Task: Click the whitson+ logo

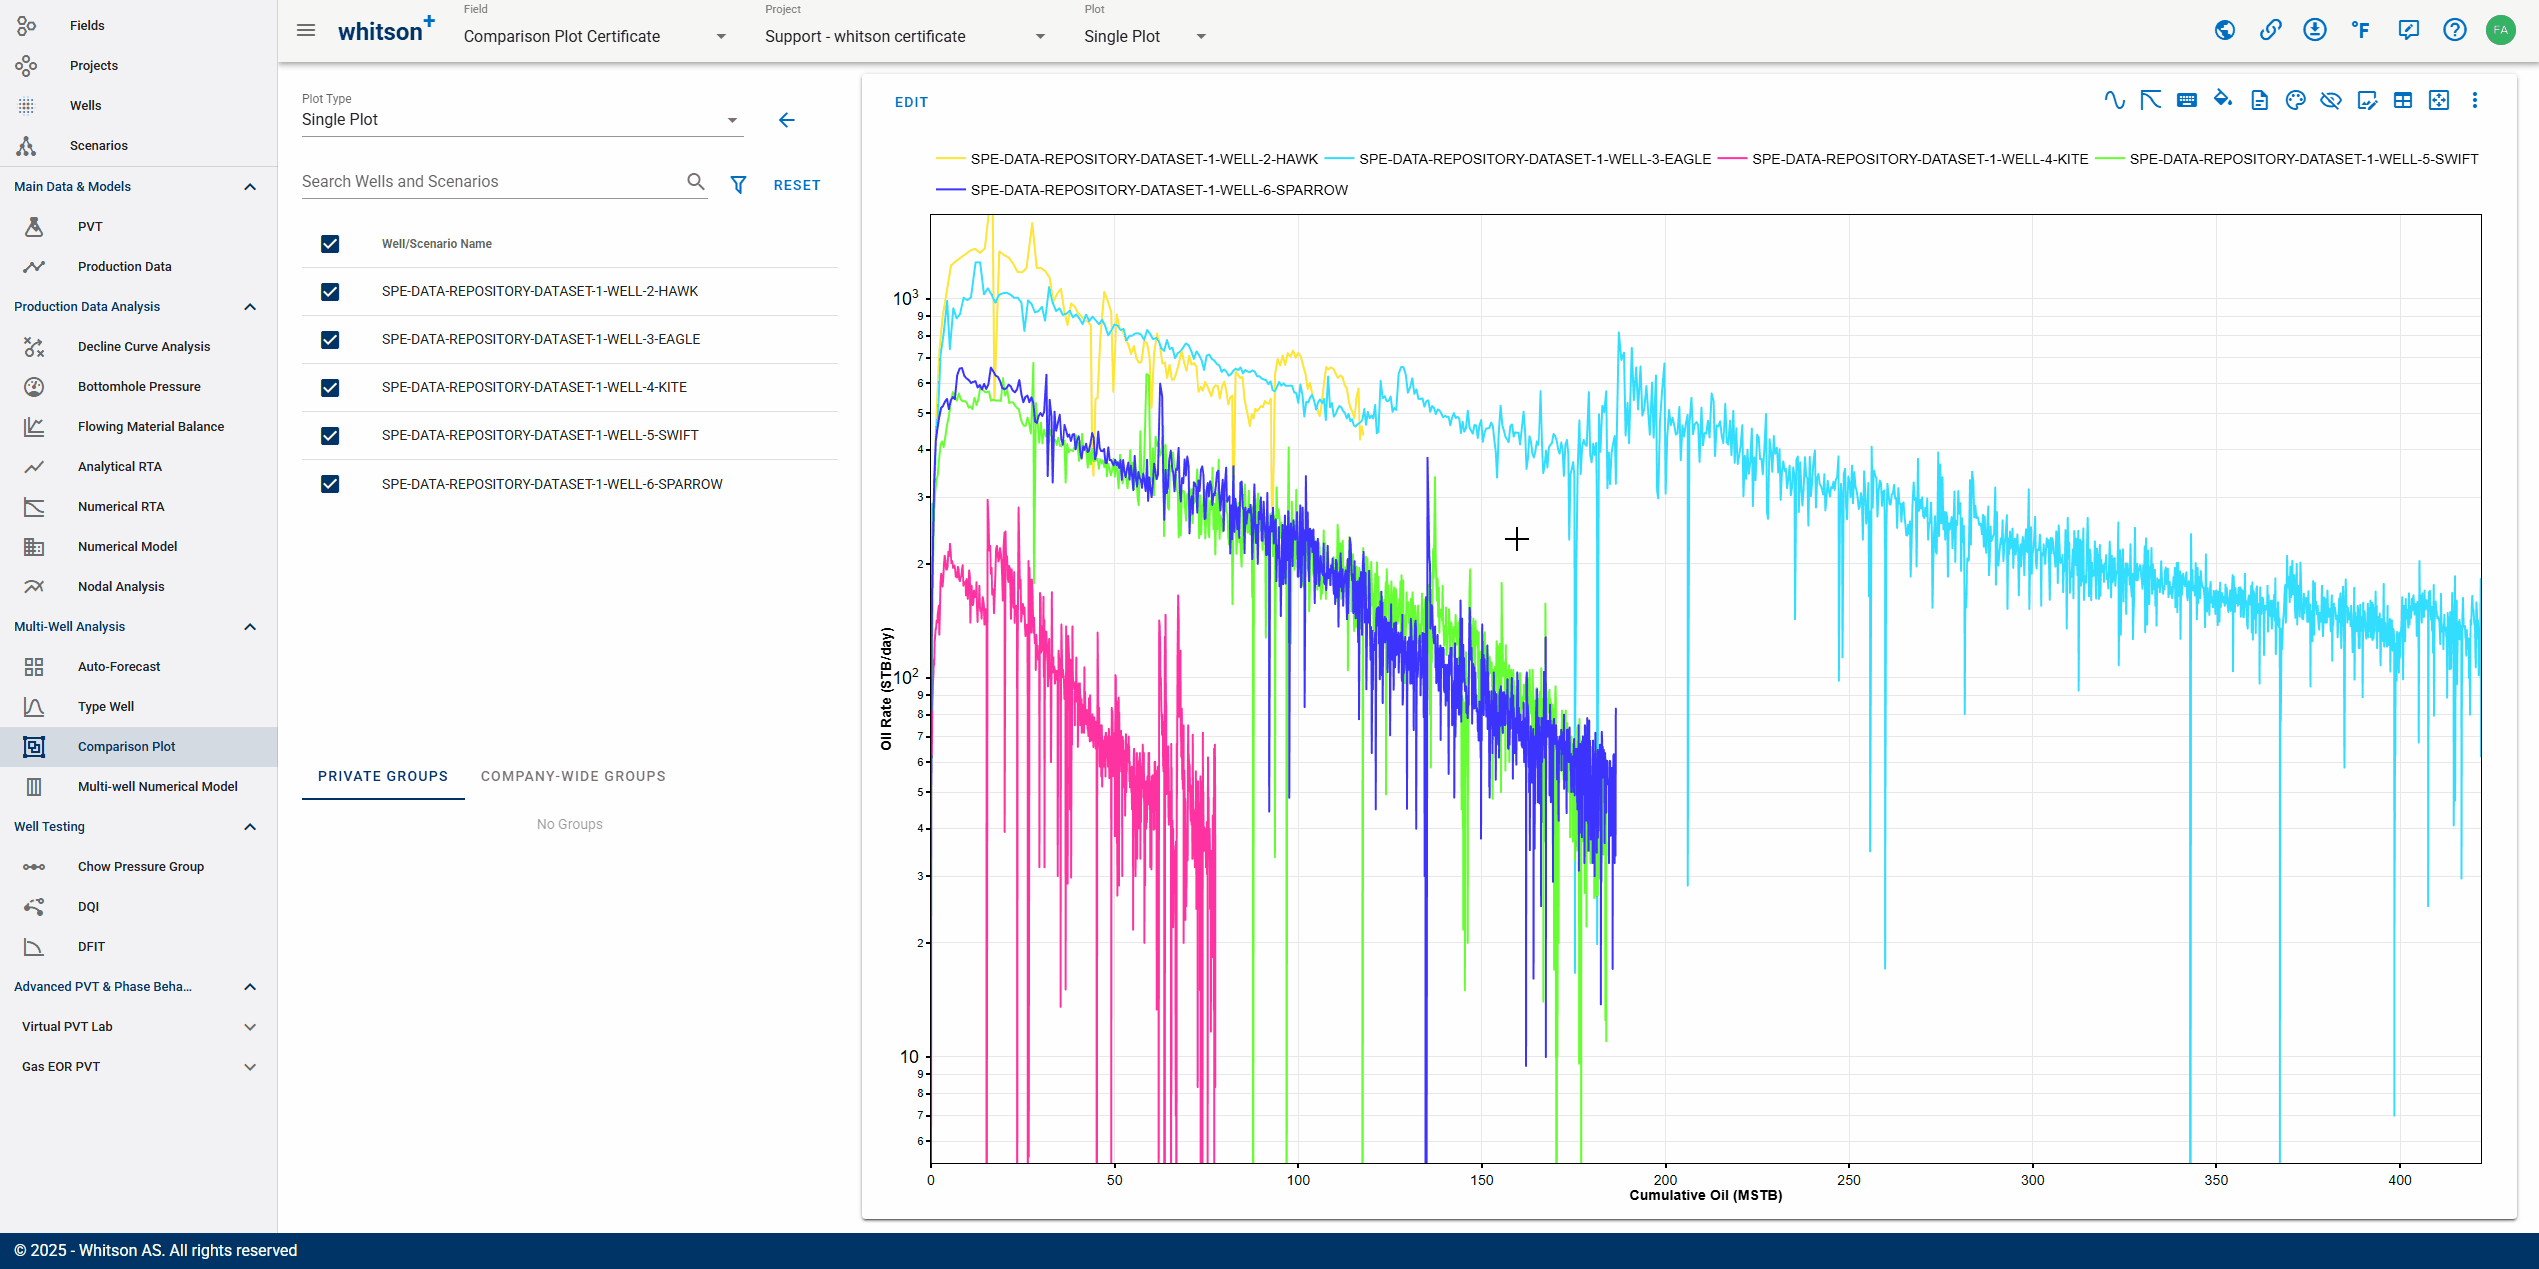Action: point(386,30)
